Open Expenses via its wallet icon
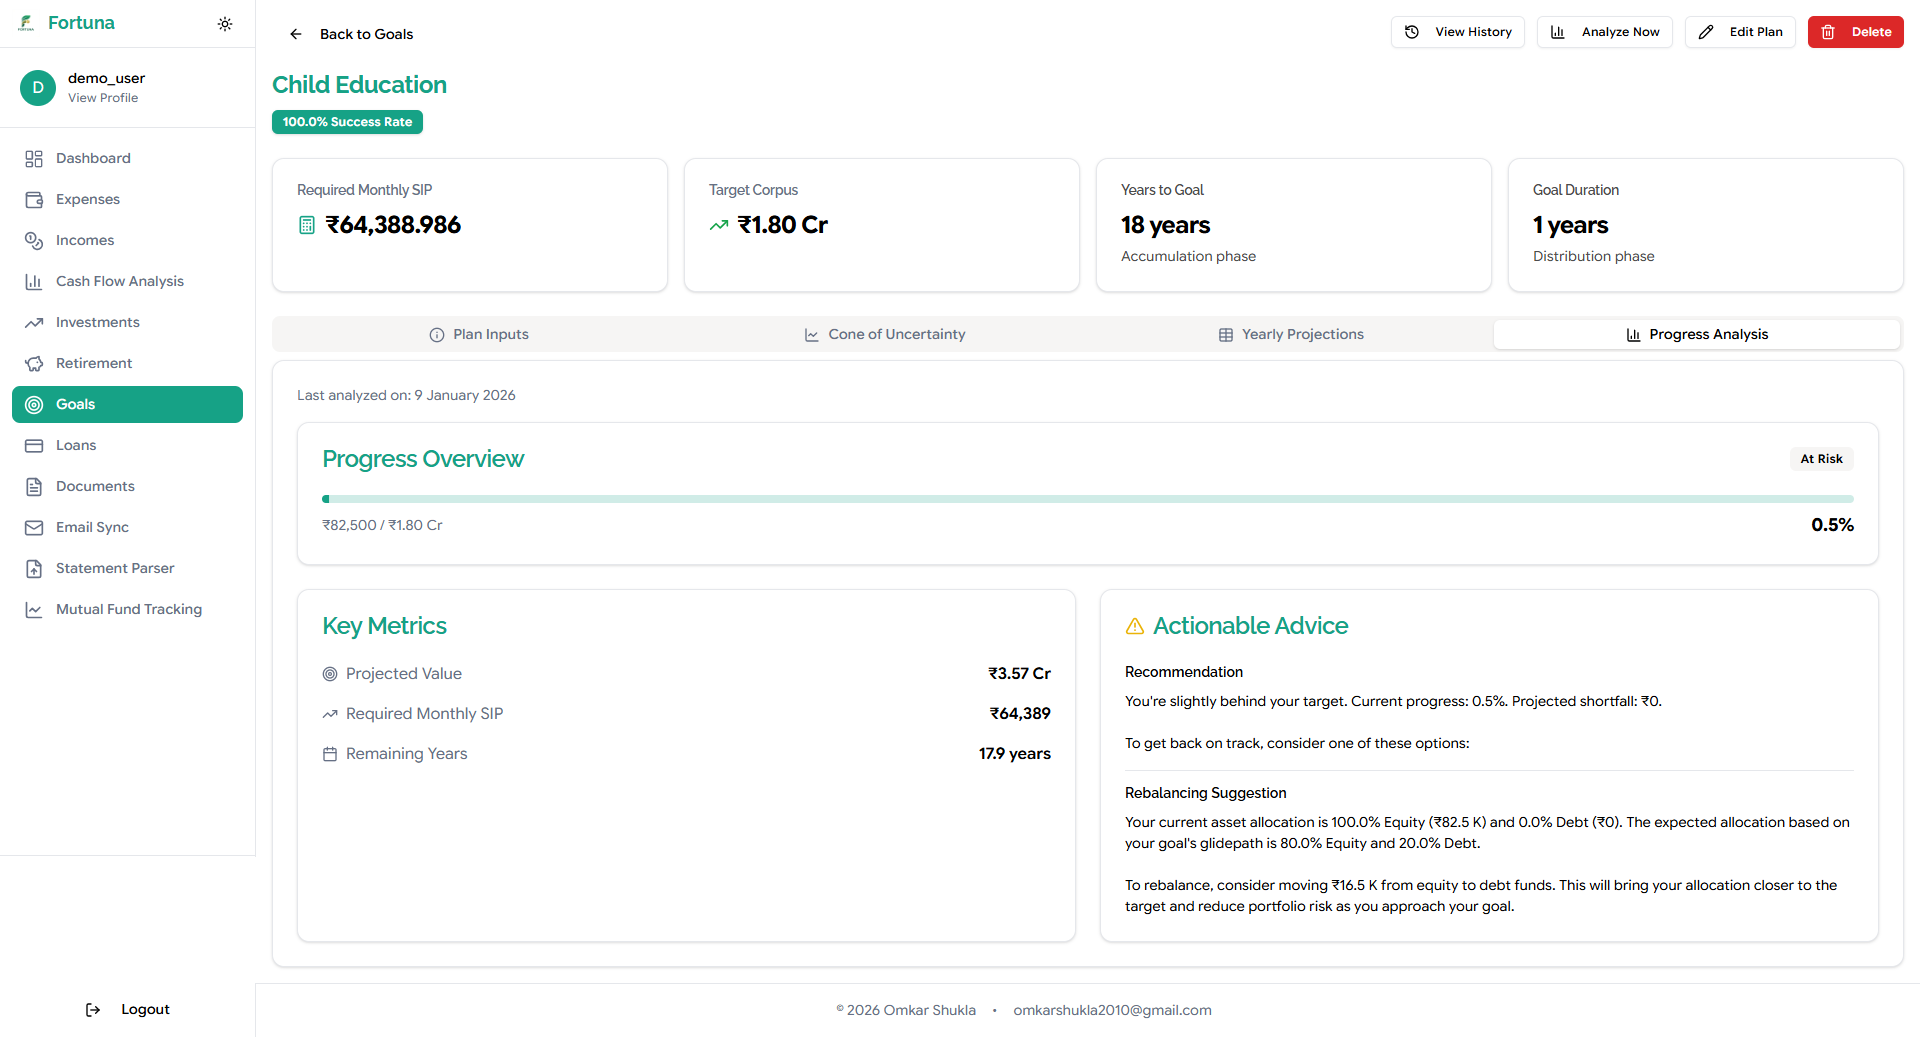 [x=34, y=200]
